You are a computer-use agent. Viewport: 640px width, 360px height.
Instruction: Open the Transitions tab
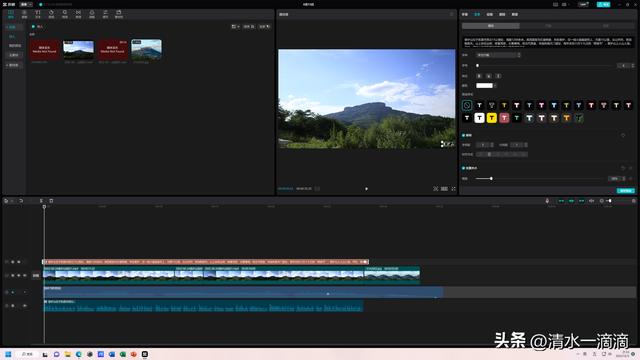click(x=78, y=14)
